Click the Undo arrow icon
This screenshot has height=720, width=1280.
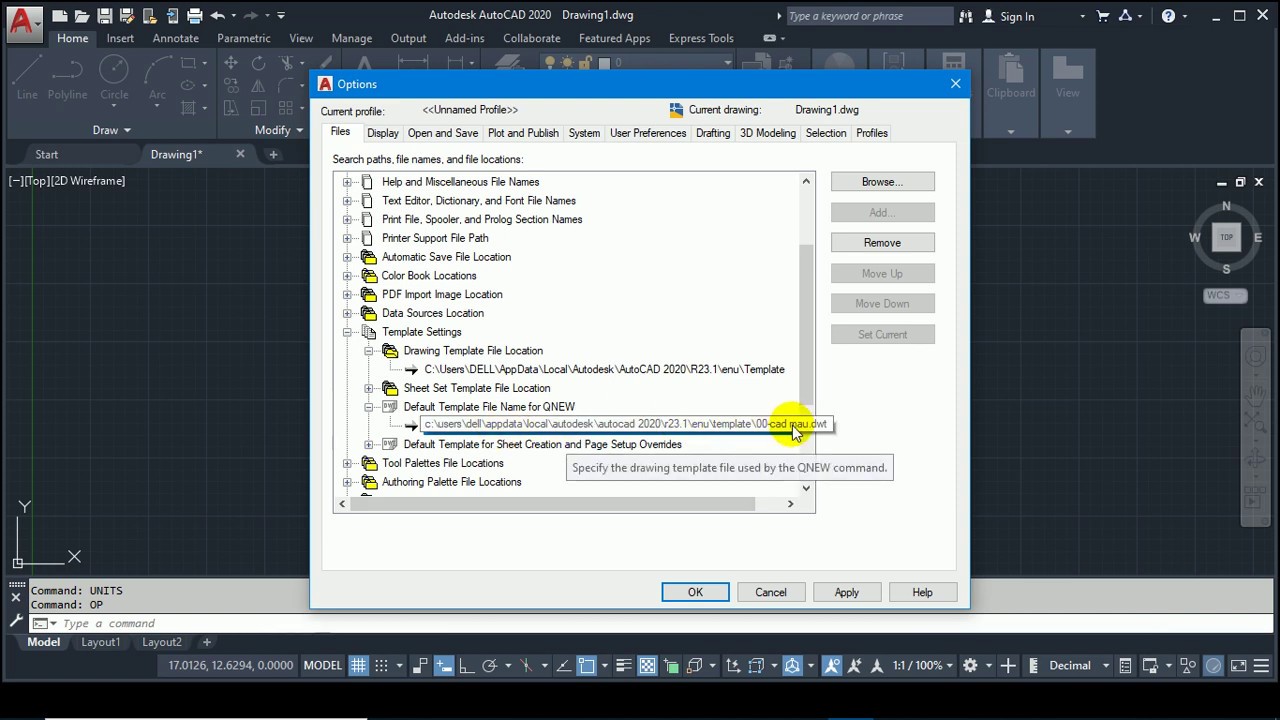[x=217, y=16]
